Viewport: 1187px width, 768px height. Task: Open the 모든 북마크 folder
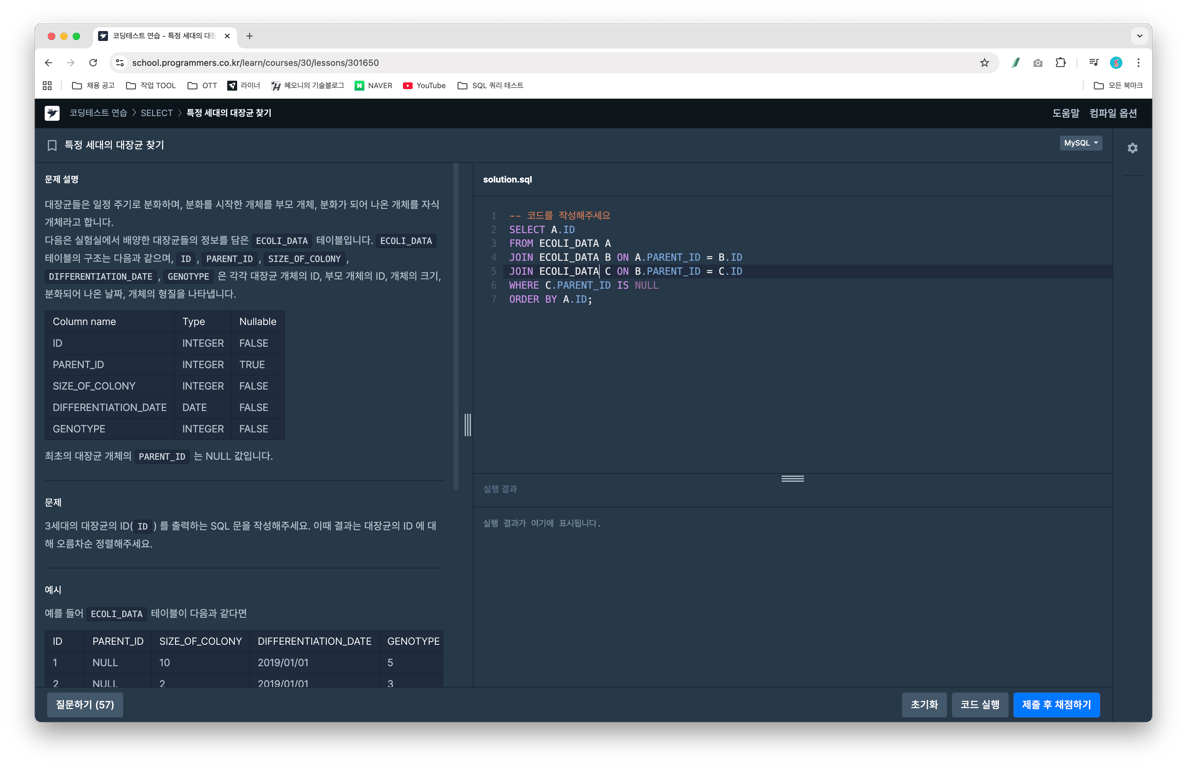coord(1124,86)
